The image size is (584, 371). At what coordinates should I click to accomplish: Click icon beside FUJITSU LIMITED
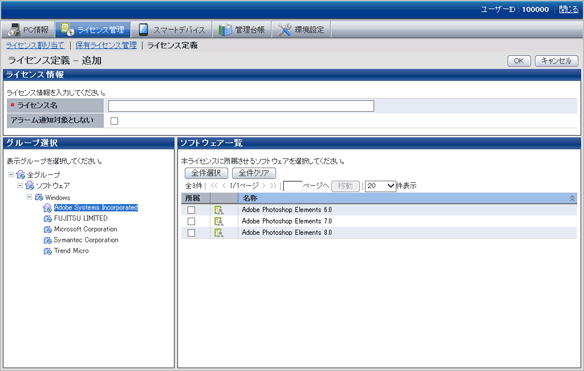click(48, 219)
